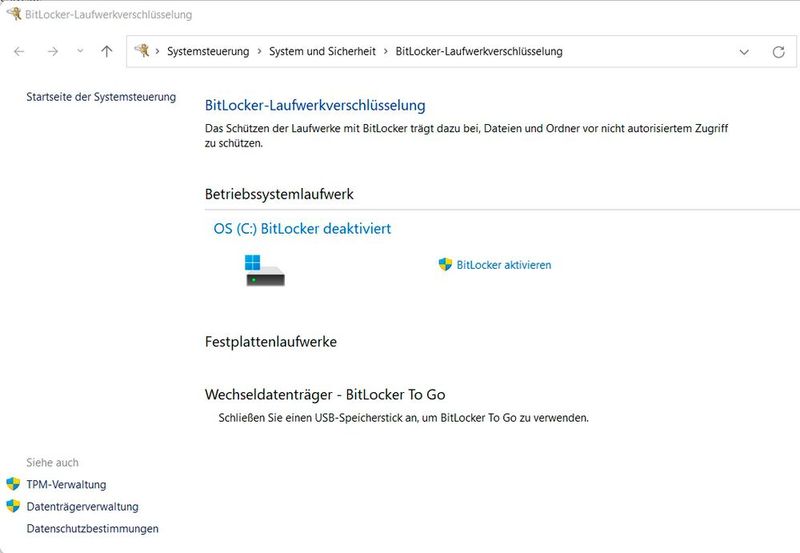Click the BitLocker-Laufwerkverschlüsselung page title
Viewport: 800px width, 553px height.
(315, 105)
